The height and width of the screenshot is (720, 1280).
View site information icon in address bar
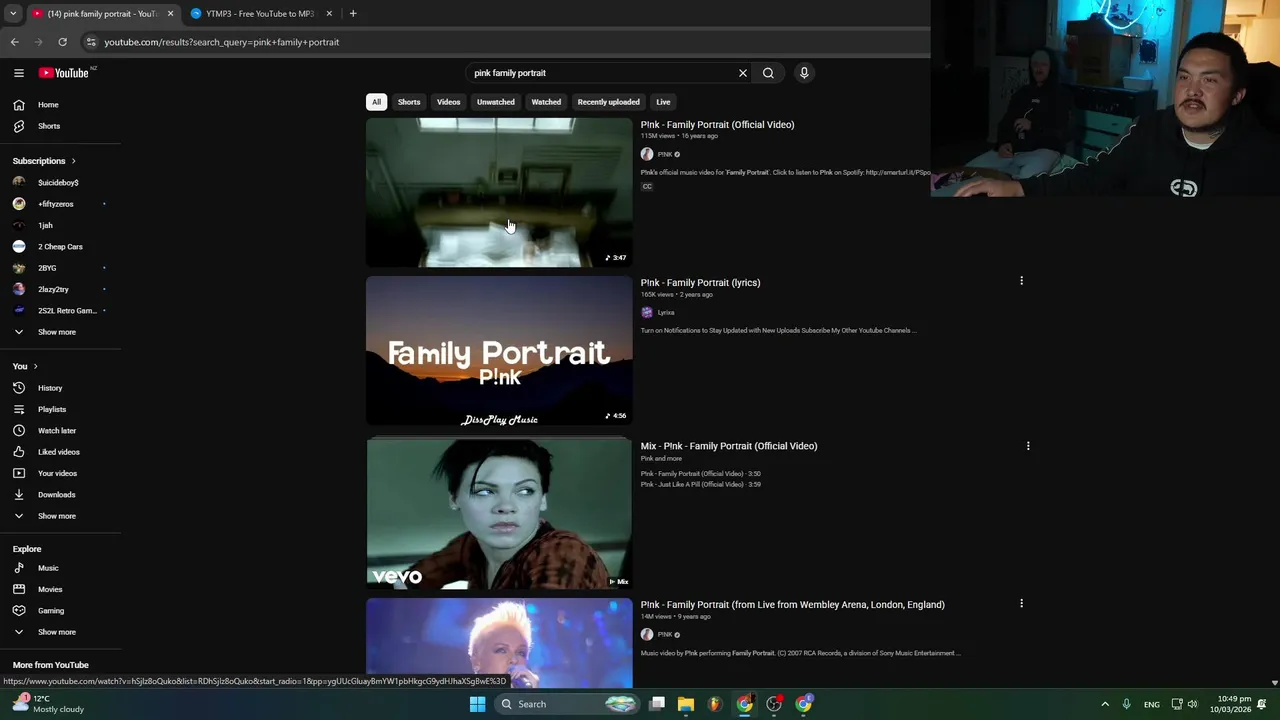pyautogui.click(x=91, y=42)
